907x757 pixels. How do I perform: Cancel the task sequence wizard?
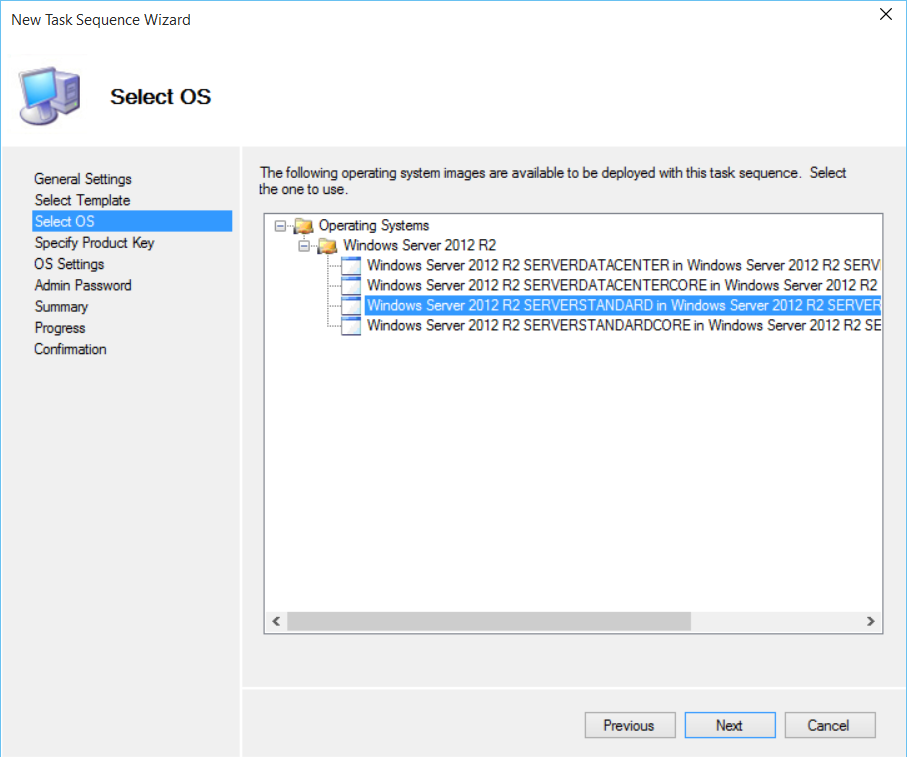click(x=829, y=725)
